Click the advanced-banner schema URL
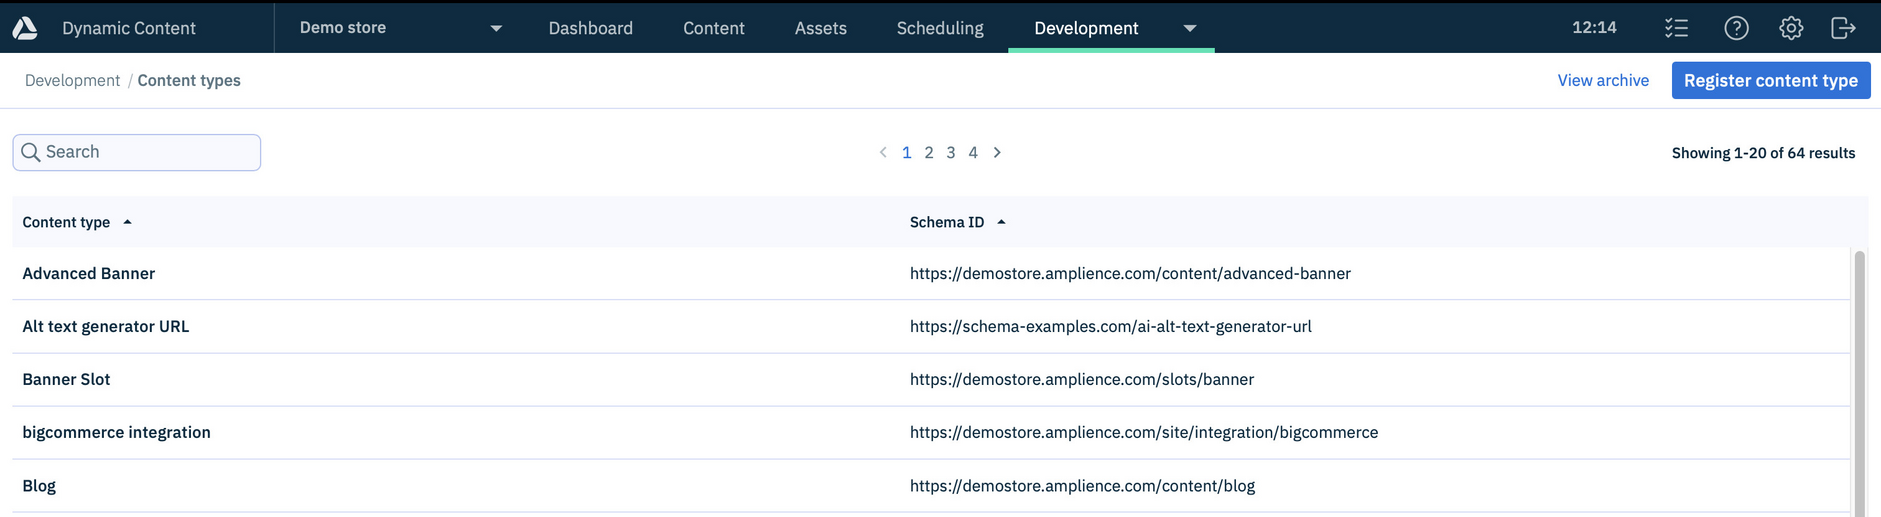1881x517 pixels. click(x=1130, y=273)
